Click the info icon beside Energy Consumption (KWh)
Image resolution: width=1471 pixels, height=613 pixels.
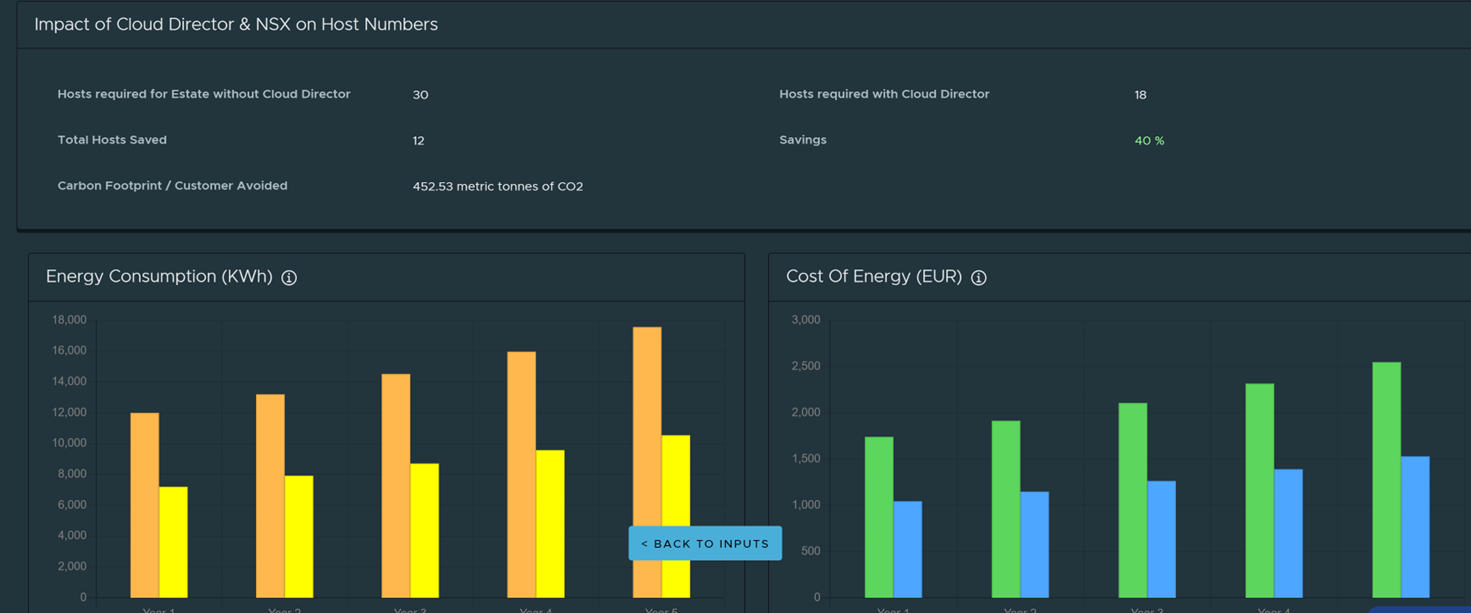(289, 278)
